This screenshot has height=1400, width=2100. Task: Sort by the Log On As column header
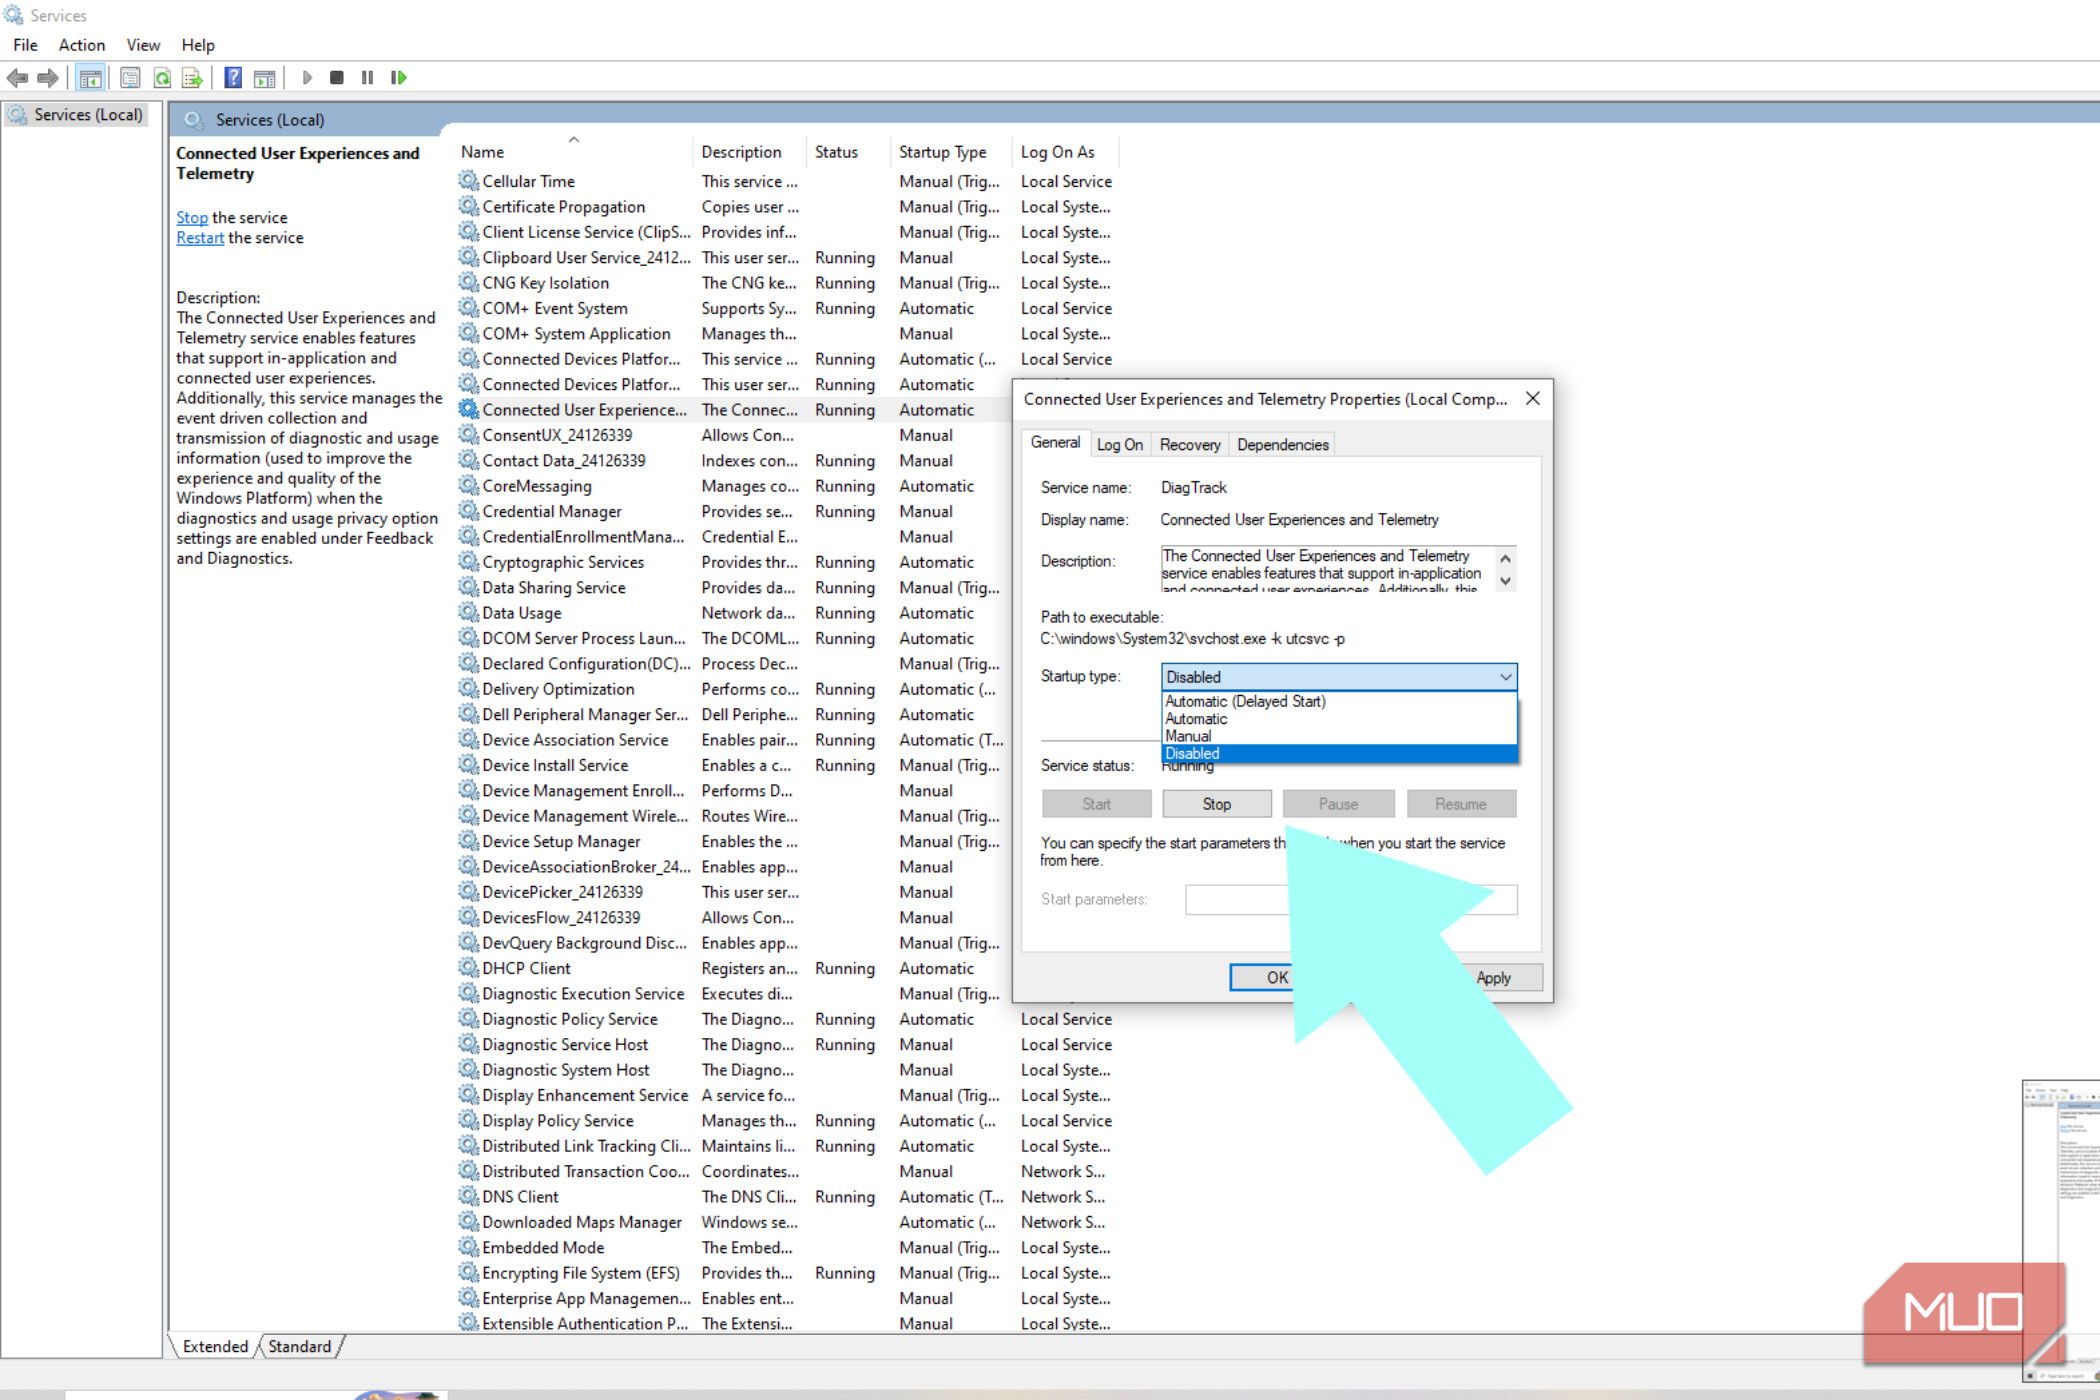click(1065, 152)
